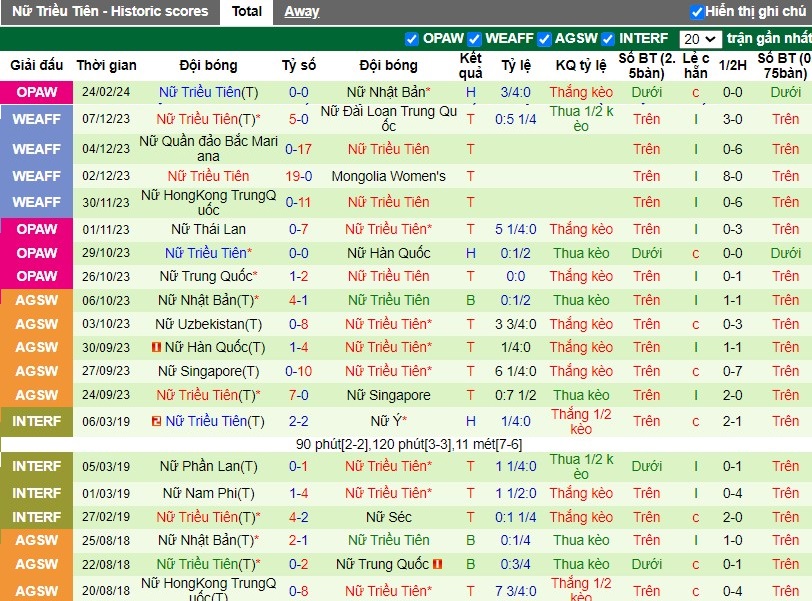Click red card icon beside Nữ Trung Quốc 22/08/18
The image size is (812, 601).
tap(438, 564)
